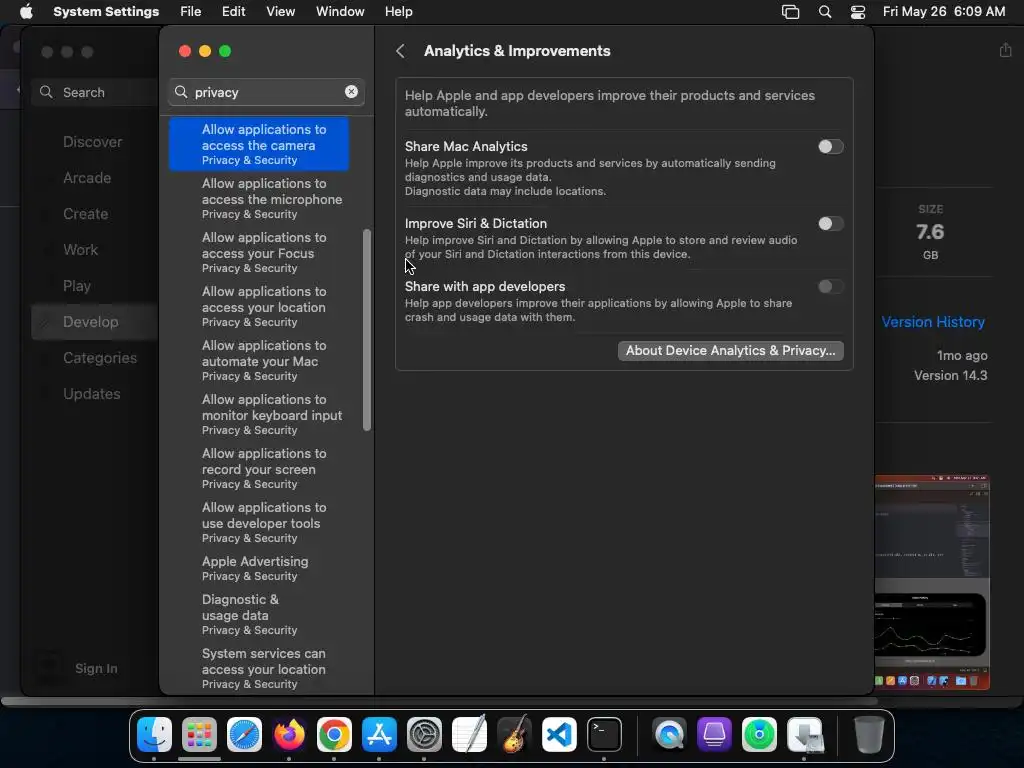
Task: Open TextEdit from the Dock
Action: click(x=470, y=735)
